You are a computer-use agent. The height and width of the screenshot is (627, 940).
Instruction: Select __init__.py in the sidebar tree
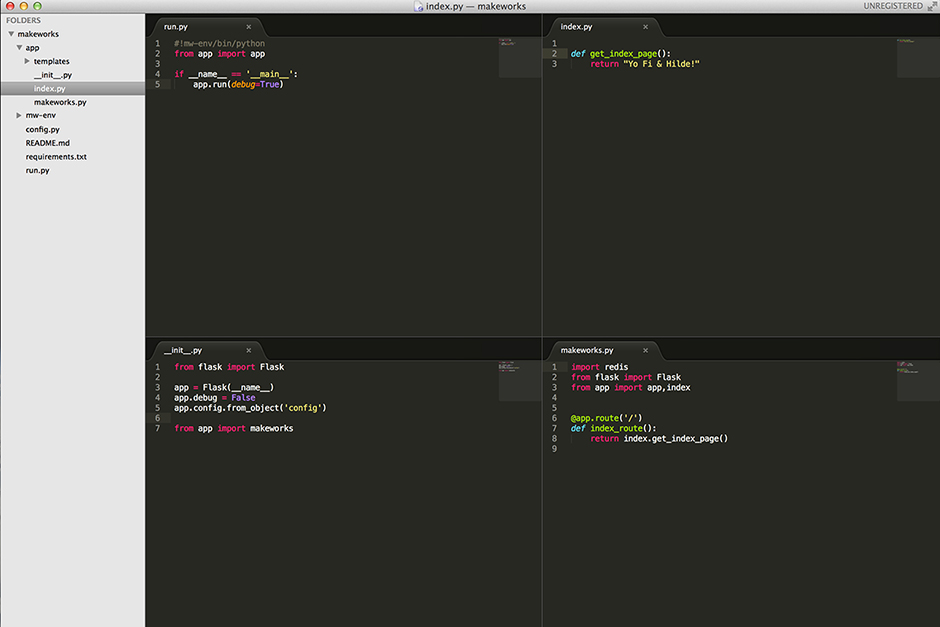pos(52,75)
